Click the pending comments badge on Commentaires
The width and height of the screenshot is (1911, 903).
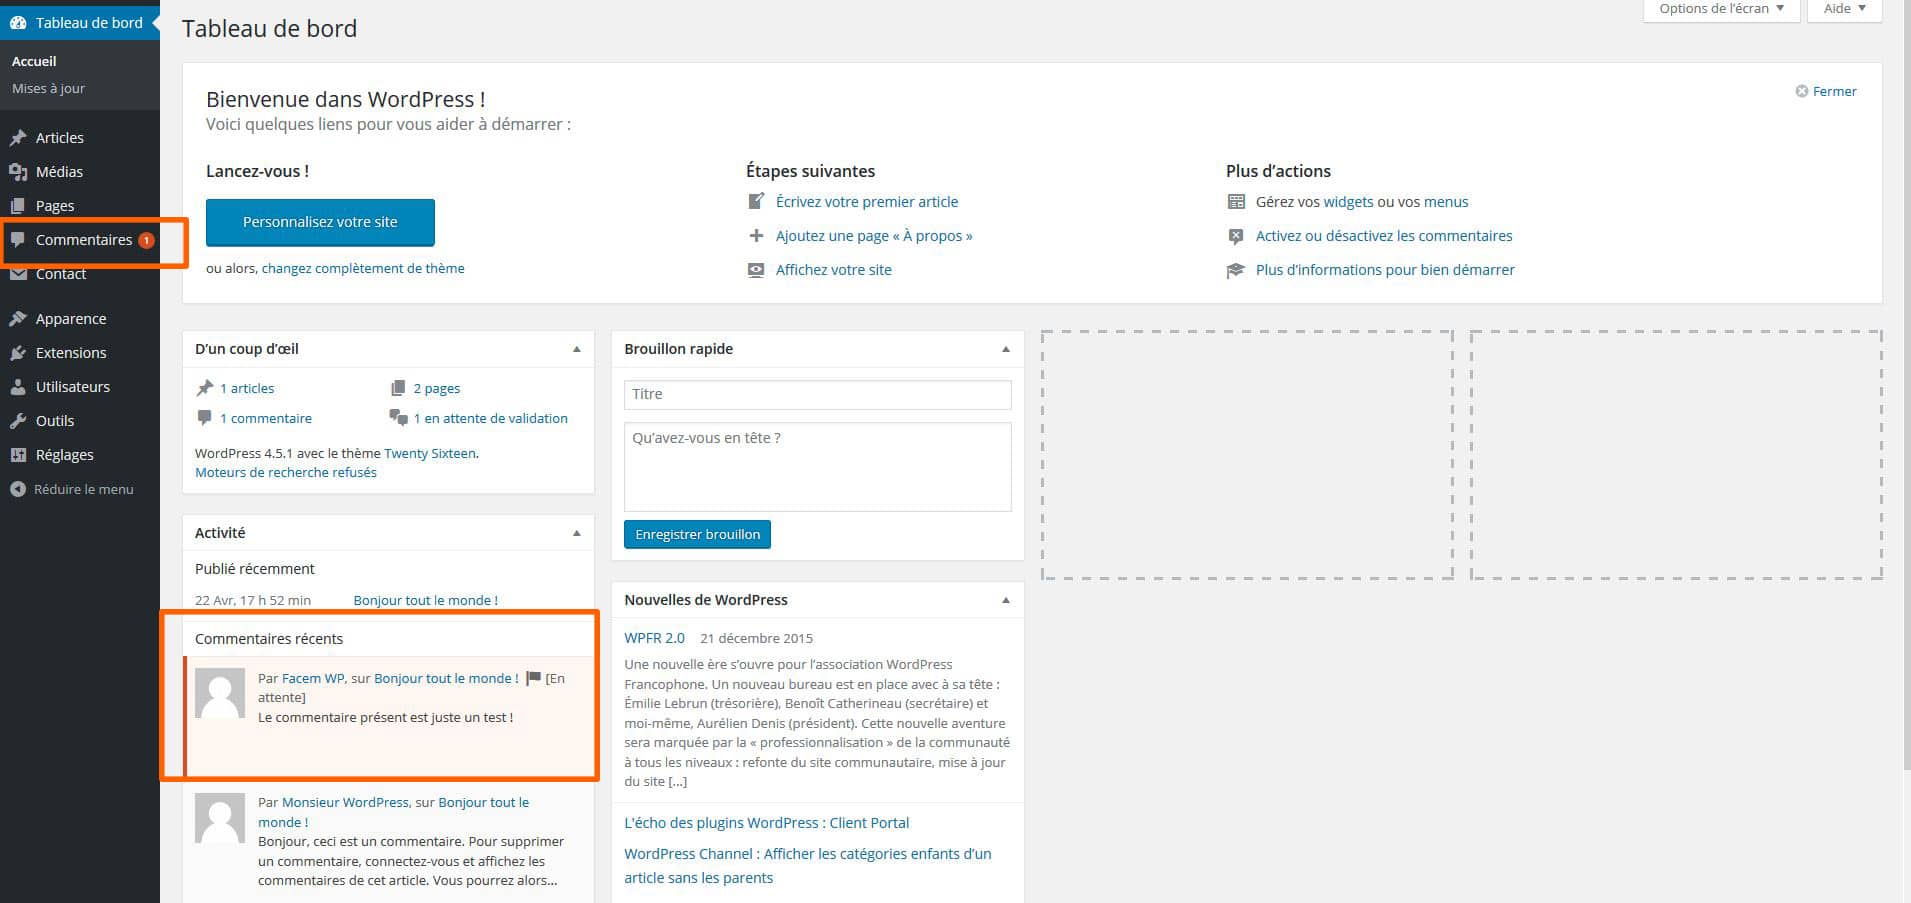coord(146,240)
